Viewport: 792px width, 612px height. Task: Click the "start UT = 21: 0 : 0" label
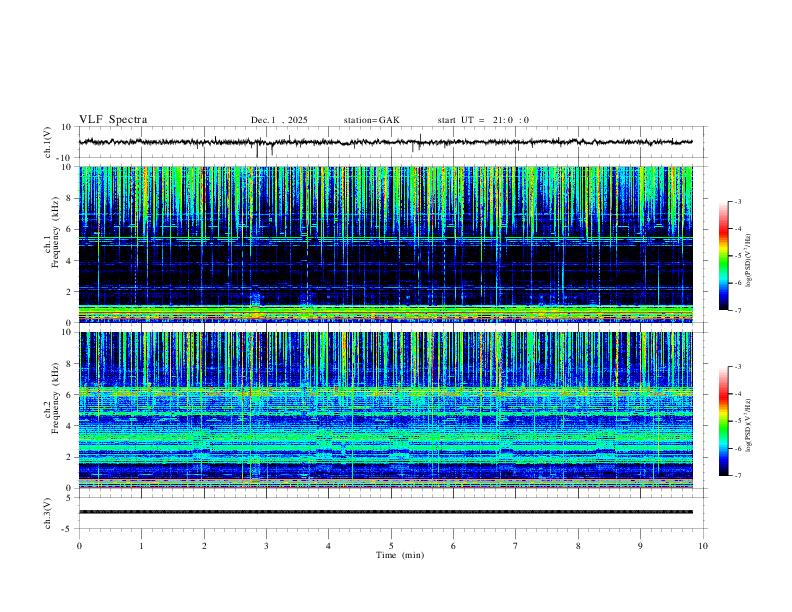(483, 120)
